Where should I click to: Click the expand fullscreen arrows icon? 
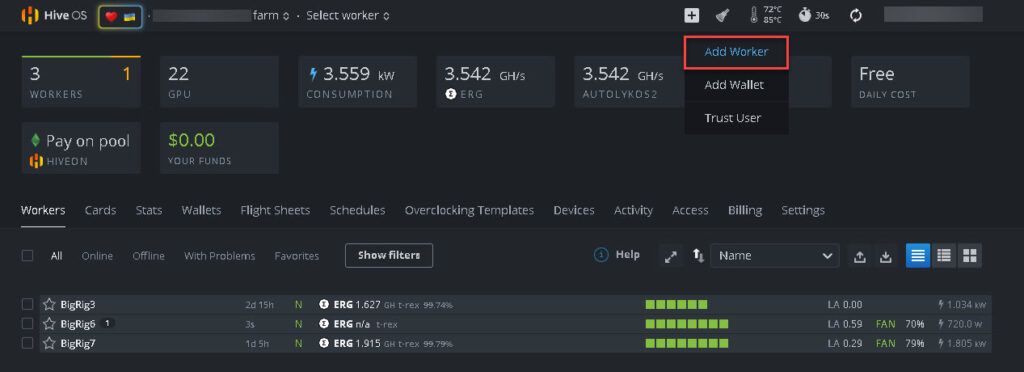(x=671, y=256)
